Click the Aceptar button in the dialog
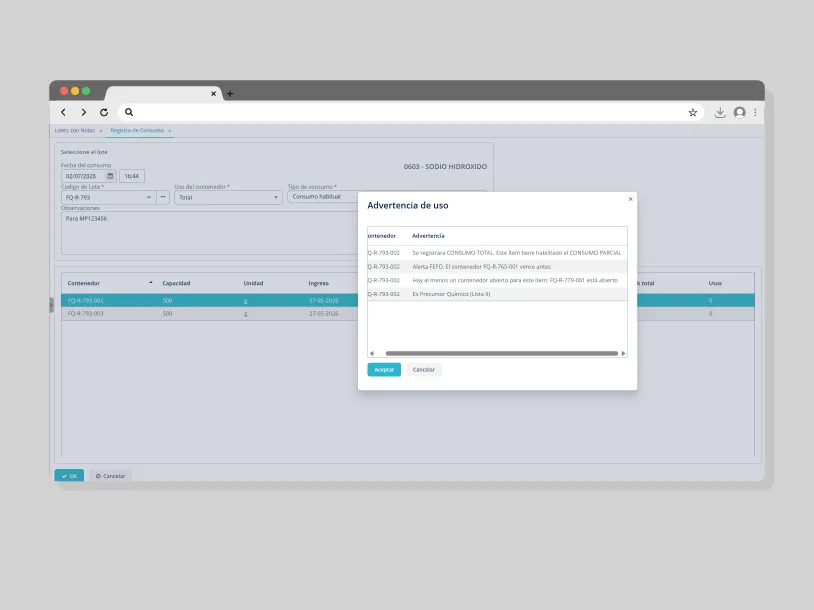 point(384,370)
